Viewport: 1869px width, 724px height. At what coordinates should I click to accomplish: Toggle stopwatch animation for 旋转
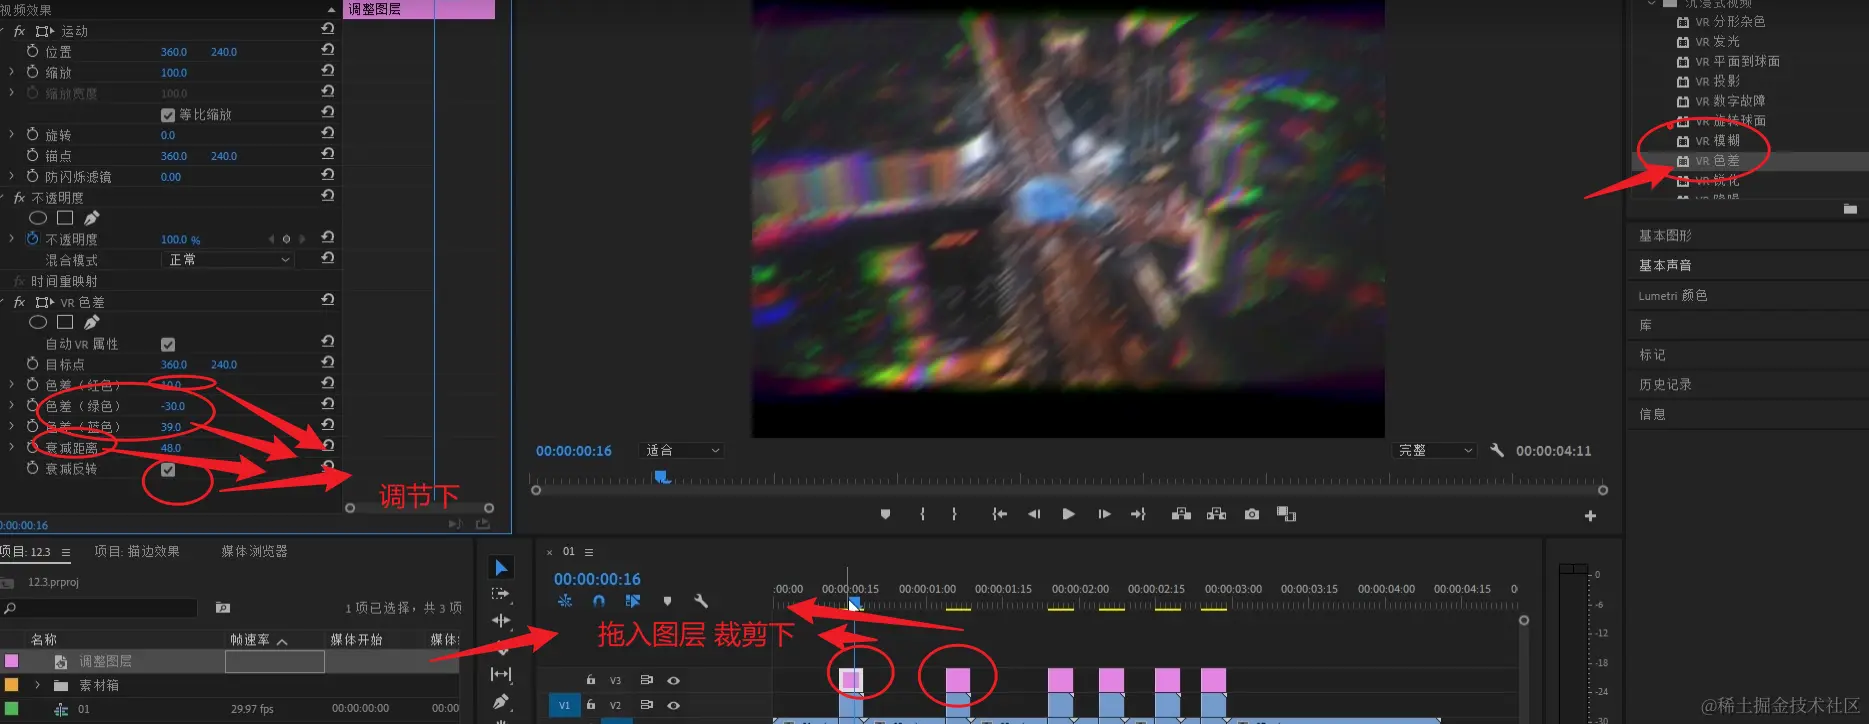32,134
